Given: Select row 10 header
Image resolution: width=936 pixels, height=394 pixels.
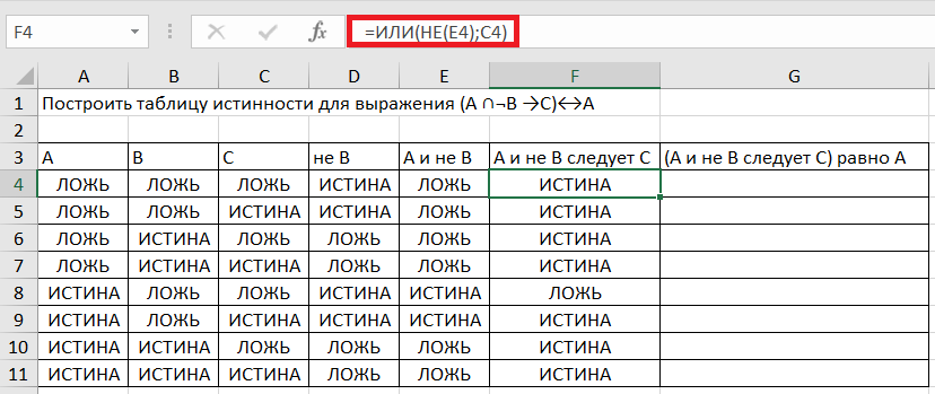Looking at the screenshot, I should click(19, 347).
